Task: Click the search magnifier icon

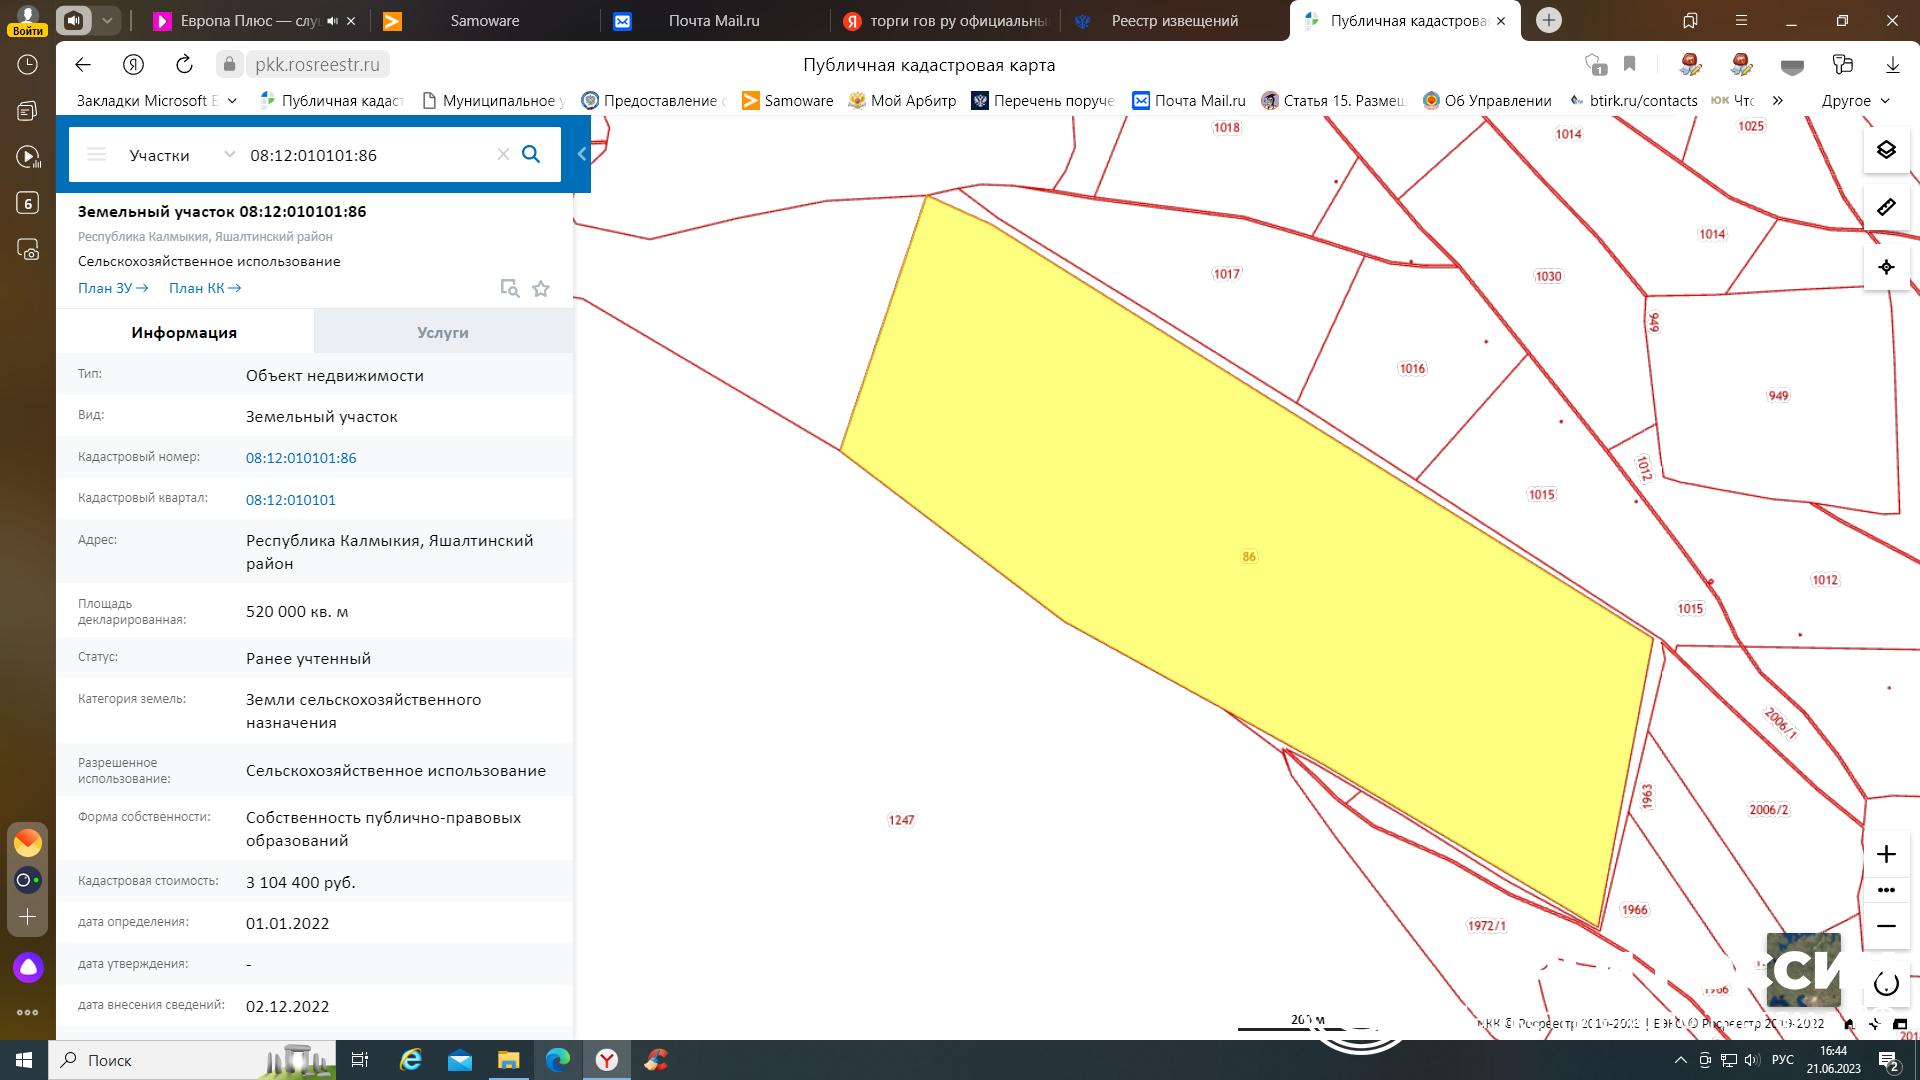Action: (531, 154)
